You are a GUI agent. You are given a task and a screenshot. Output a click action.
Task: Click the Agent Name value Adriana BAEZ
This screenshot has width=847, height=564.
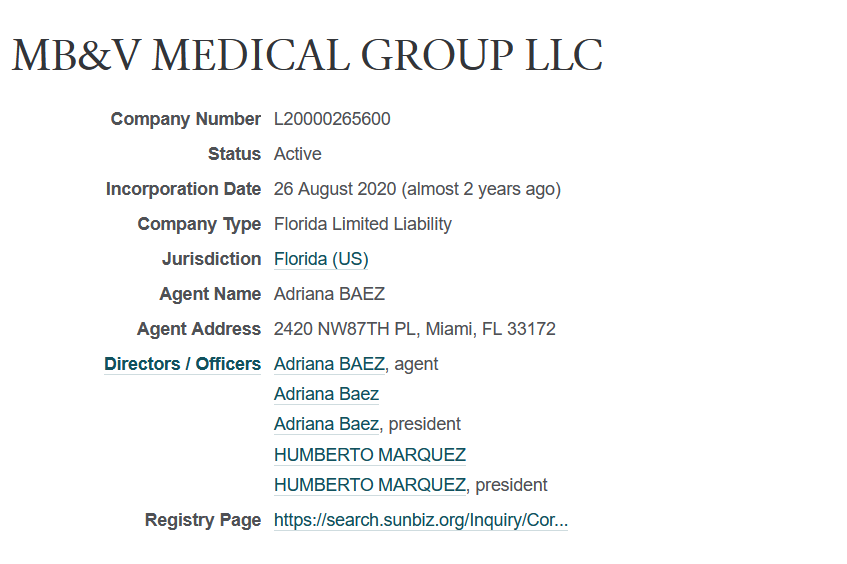click(330, 294)
